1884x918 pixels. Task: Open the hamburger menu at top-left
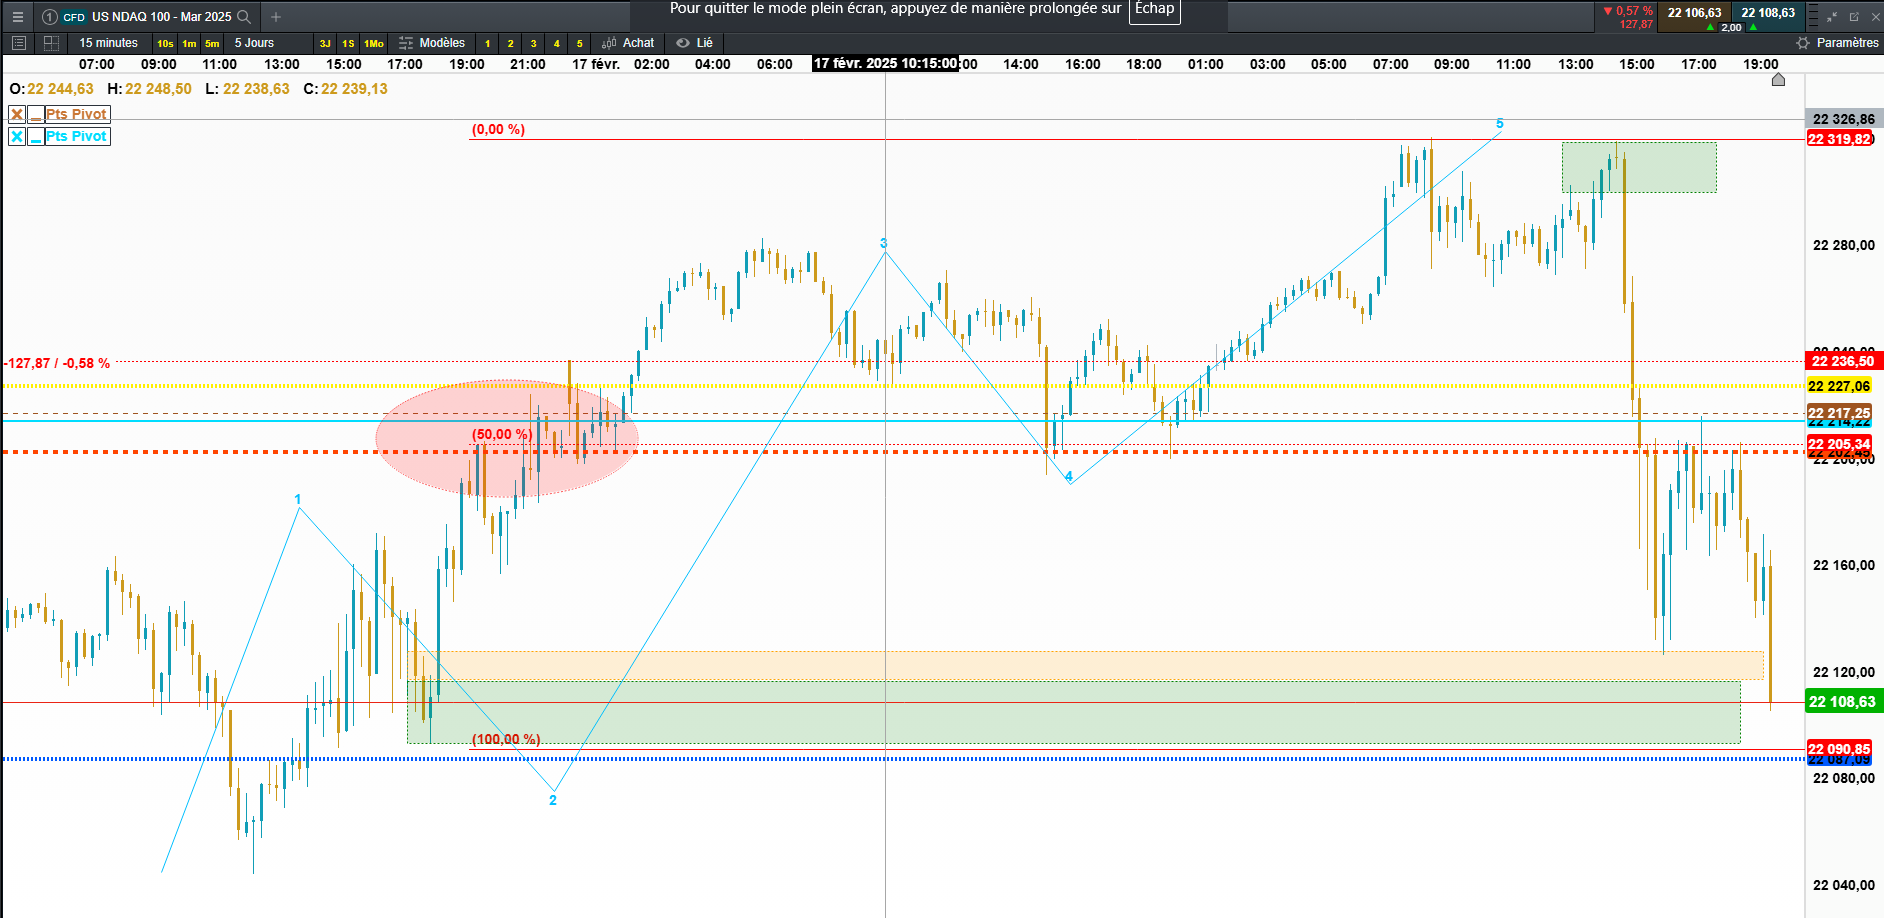click(x=17, y=16)
